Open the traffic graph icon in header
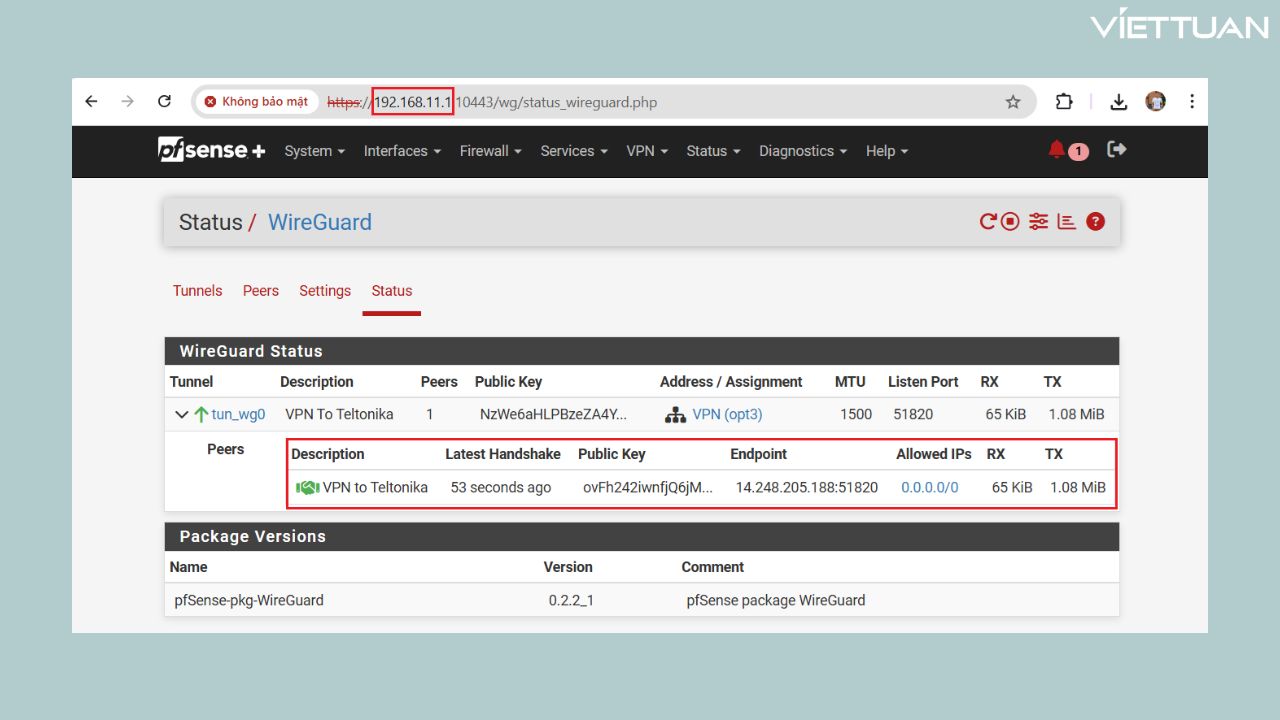 (x=1066, y=221)
